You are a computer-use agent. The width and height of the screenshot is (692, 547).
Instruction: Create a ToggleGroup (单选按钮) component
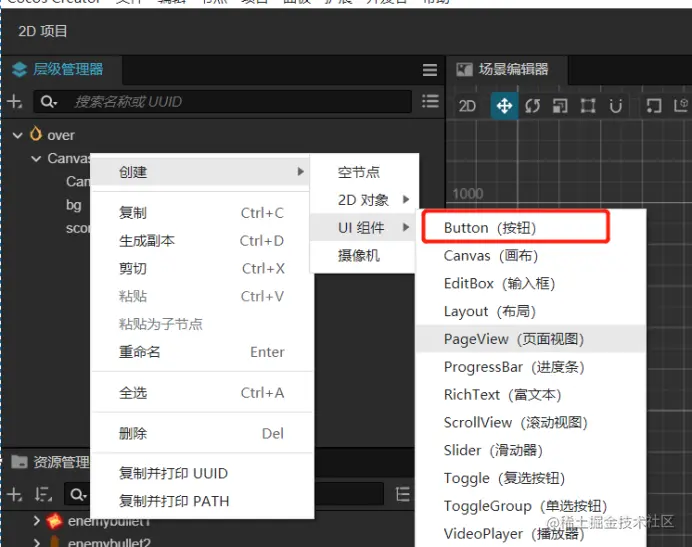531,506
